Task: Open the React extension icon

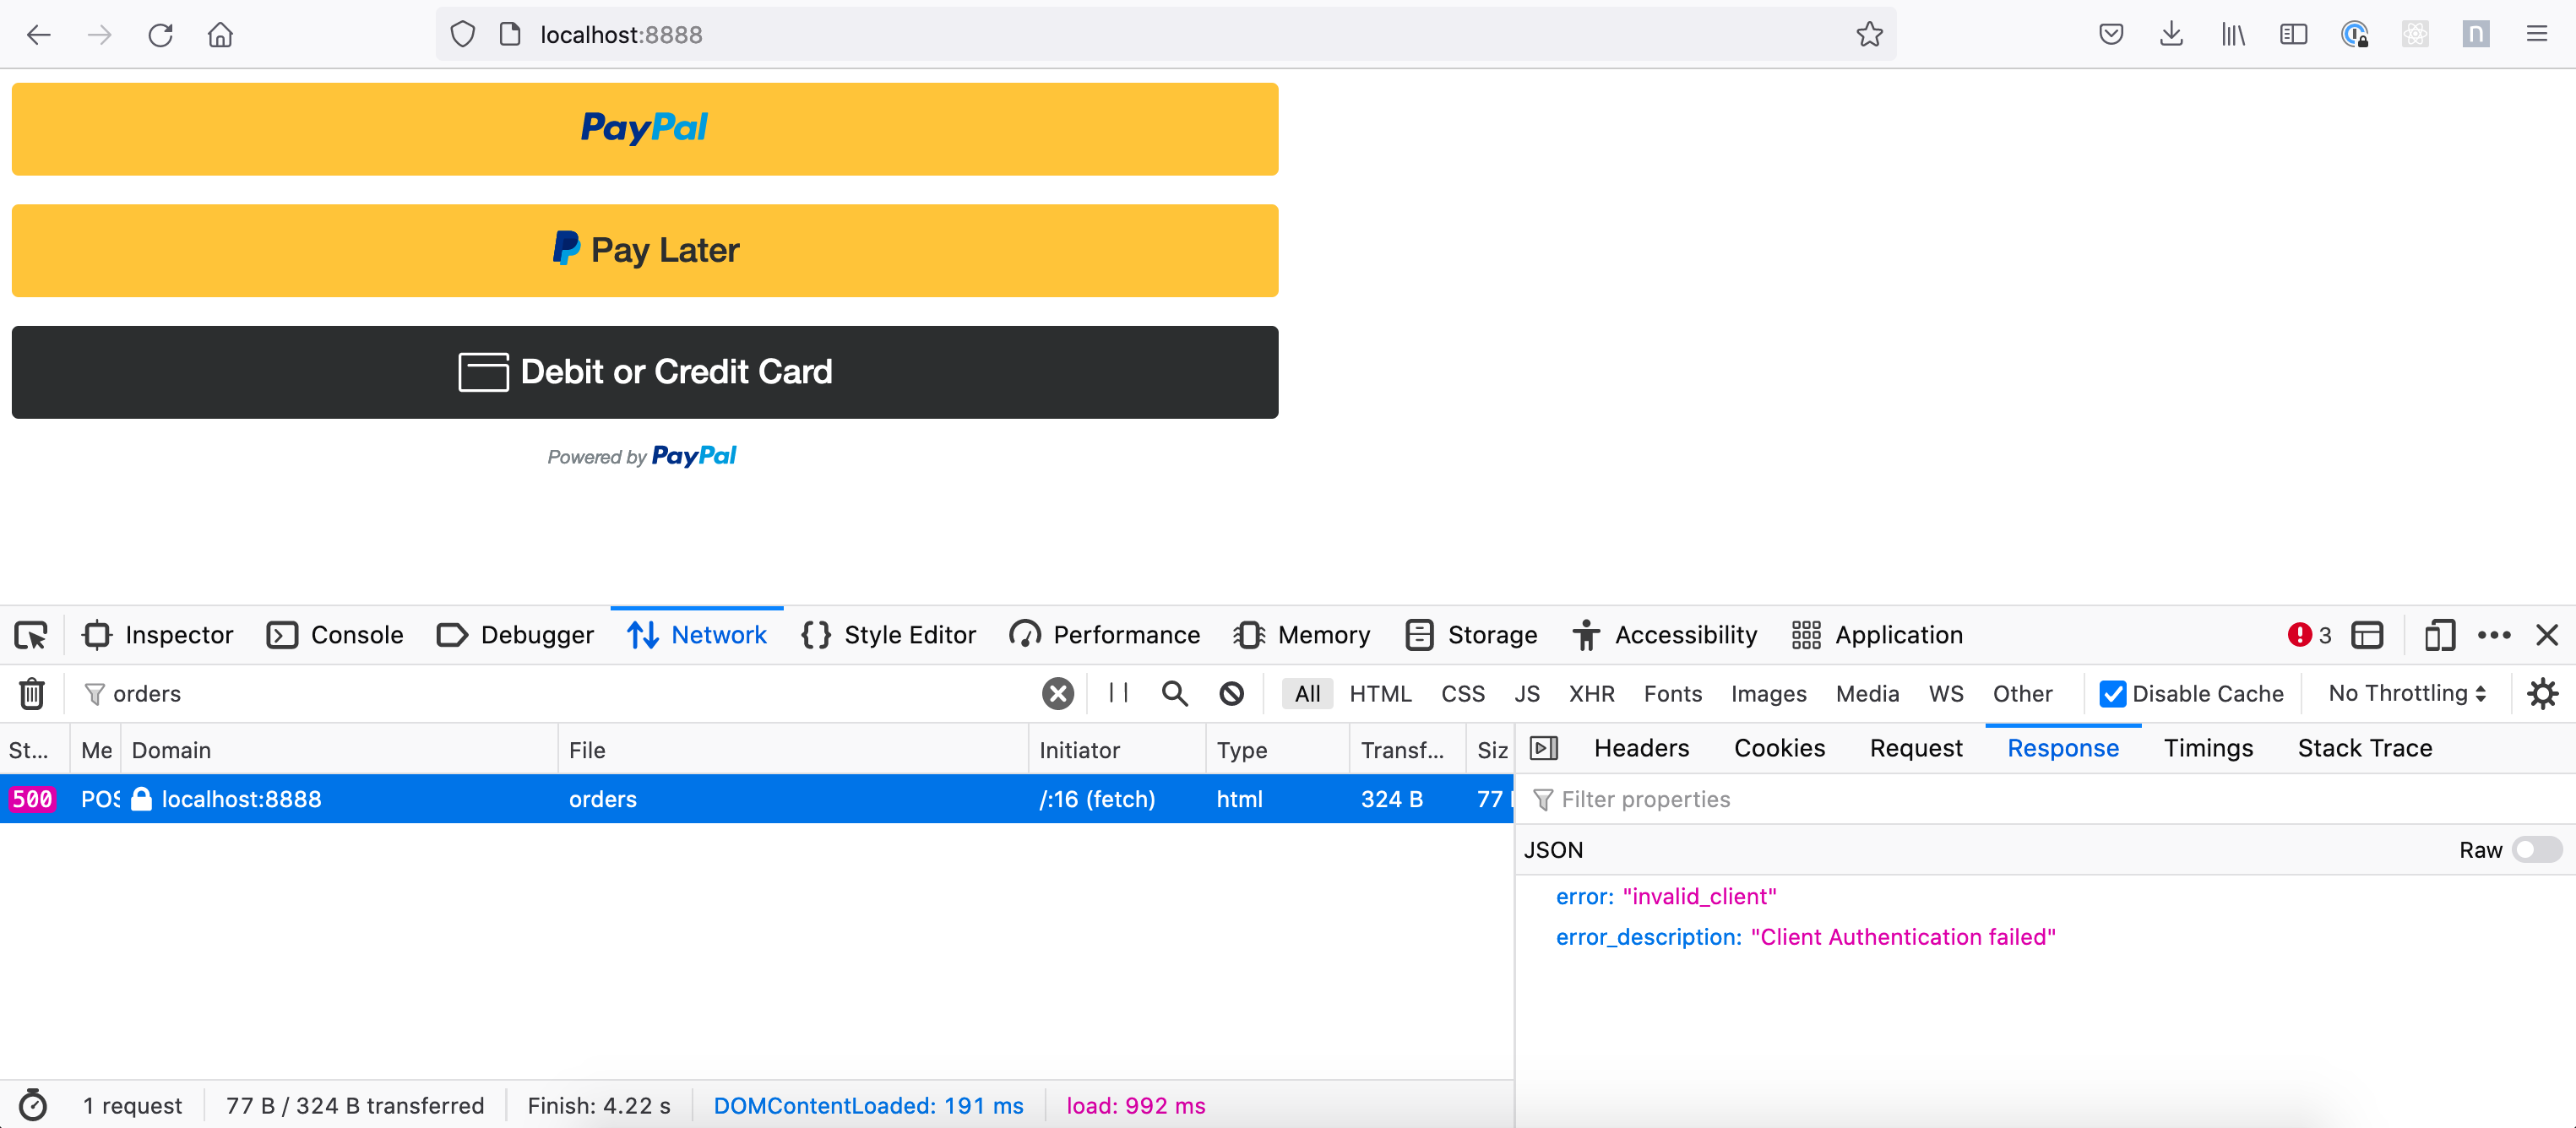Action: click(2415, 35)
